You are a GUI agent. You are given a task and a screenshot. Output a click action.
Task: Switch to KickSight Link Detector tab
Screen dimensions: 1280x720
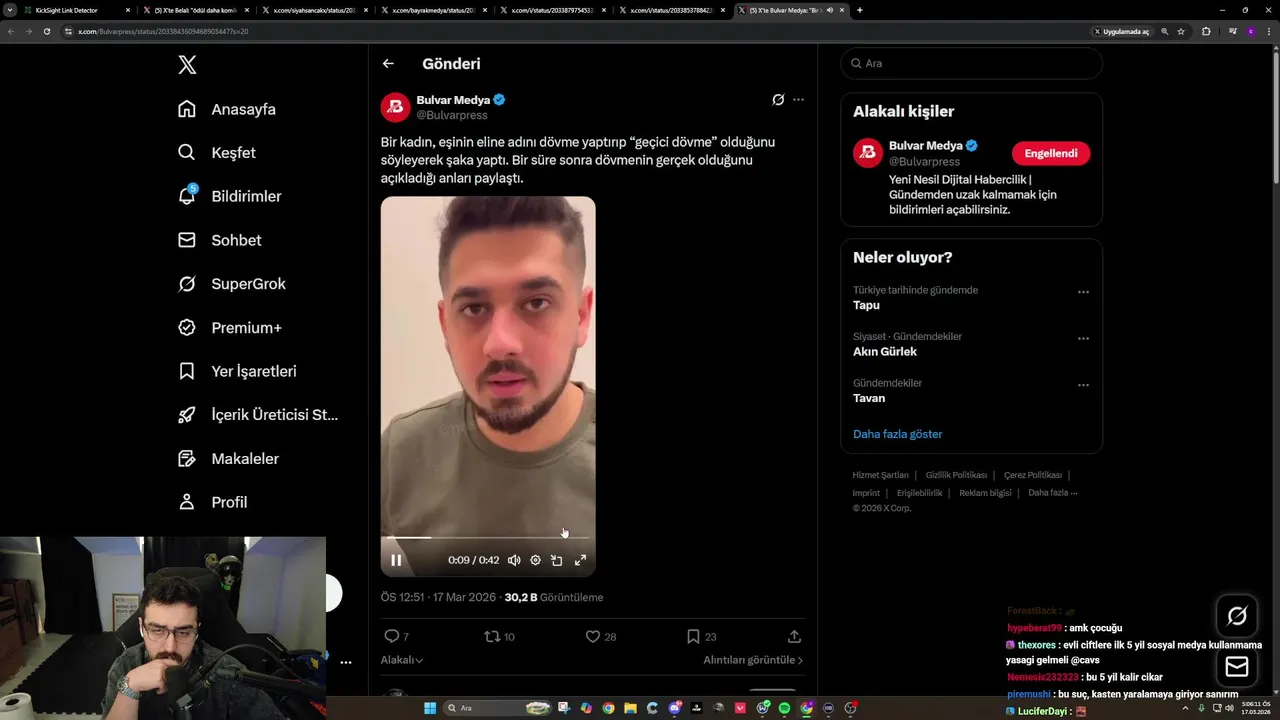pyautogui.click(x=77, y=10)
